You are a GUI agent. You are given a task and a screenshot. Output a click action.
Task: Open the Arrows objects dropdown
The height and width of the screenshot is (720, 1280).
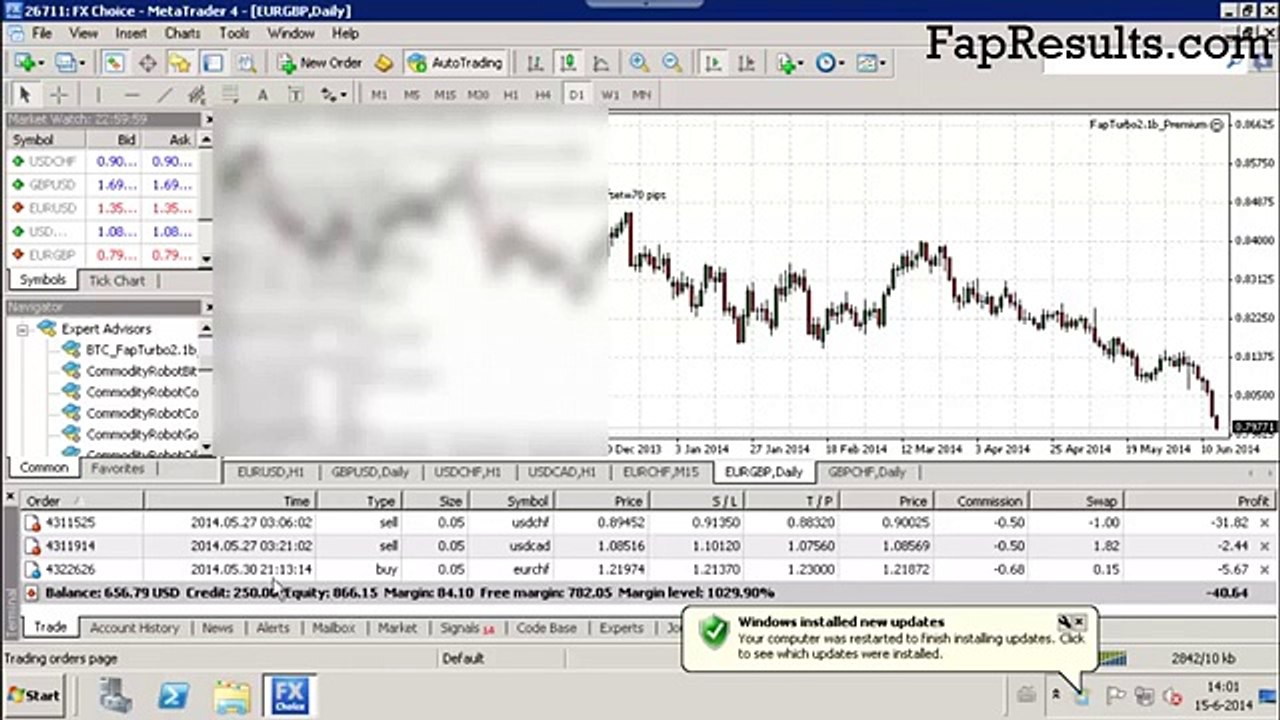(333, 95)
